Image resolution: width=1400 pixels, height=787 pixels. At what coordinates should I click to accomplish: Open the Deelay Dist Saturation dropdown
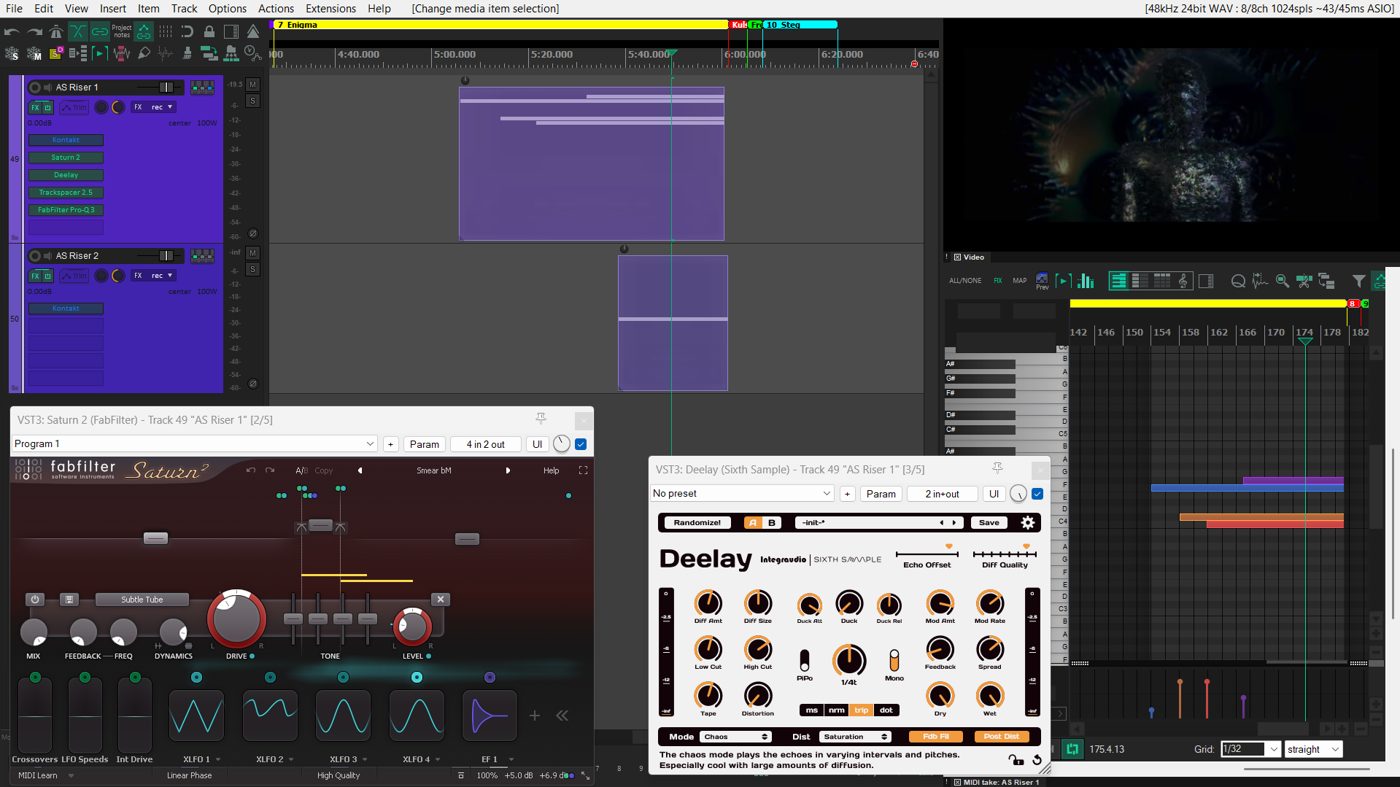855,737
